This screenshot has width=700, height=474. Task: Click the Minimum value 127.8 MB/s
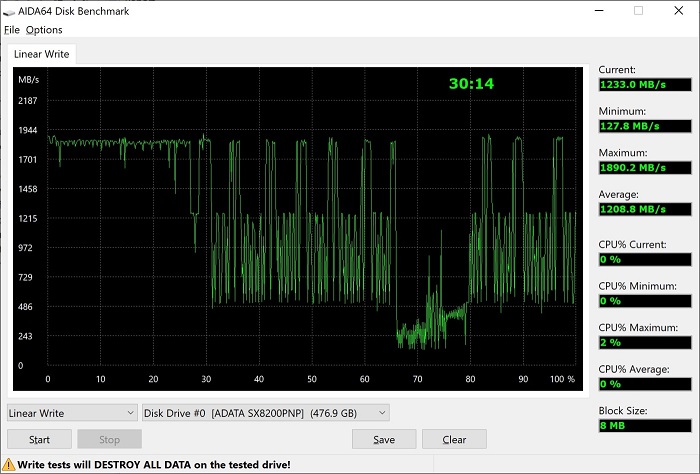pos(645,126)
